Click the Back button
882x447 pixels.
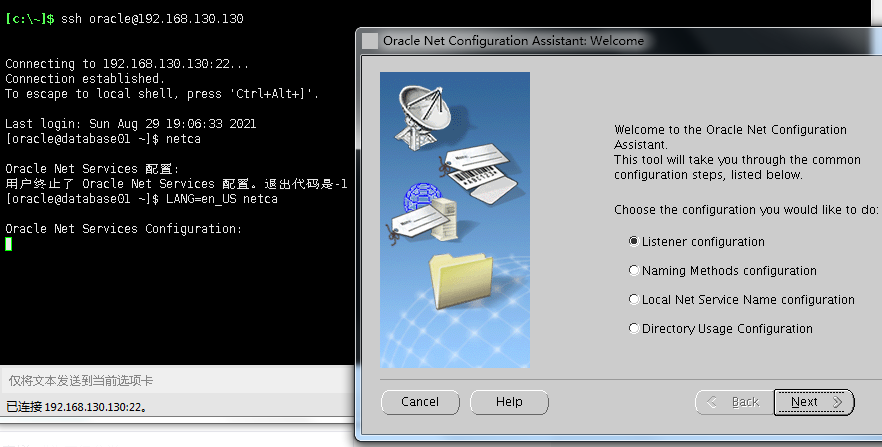(x=734, y=402)
